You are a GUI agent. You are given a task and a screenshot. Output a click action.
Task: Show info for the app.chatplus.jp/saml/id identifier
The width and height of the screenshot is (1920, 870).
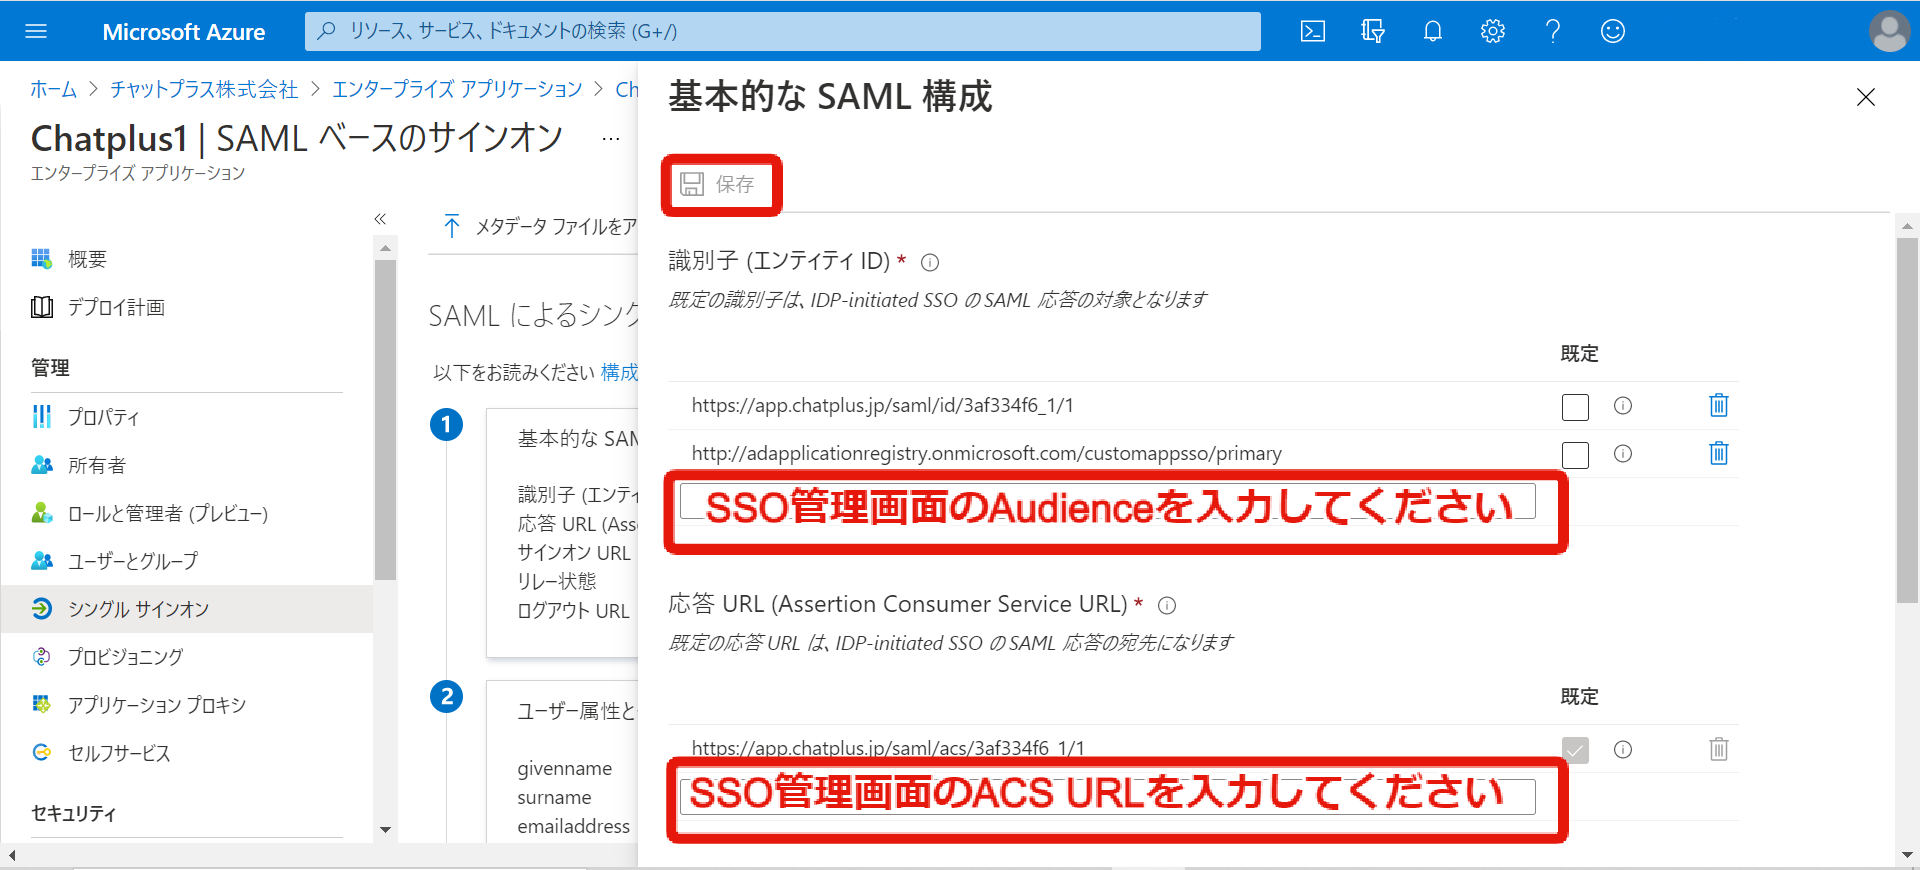[x=1623, y=405]
